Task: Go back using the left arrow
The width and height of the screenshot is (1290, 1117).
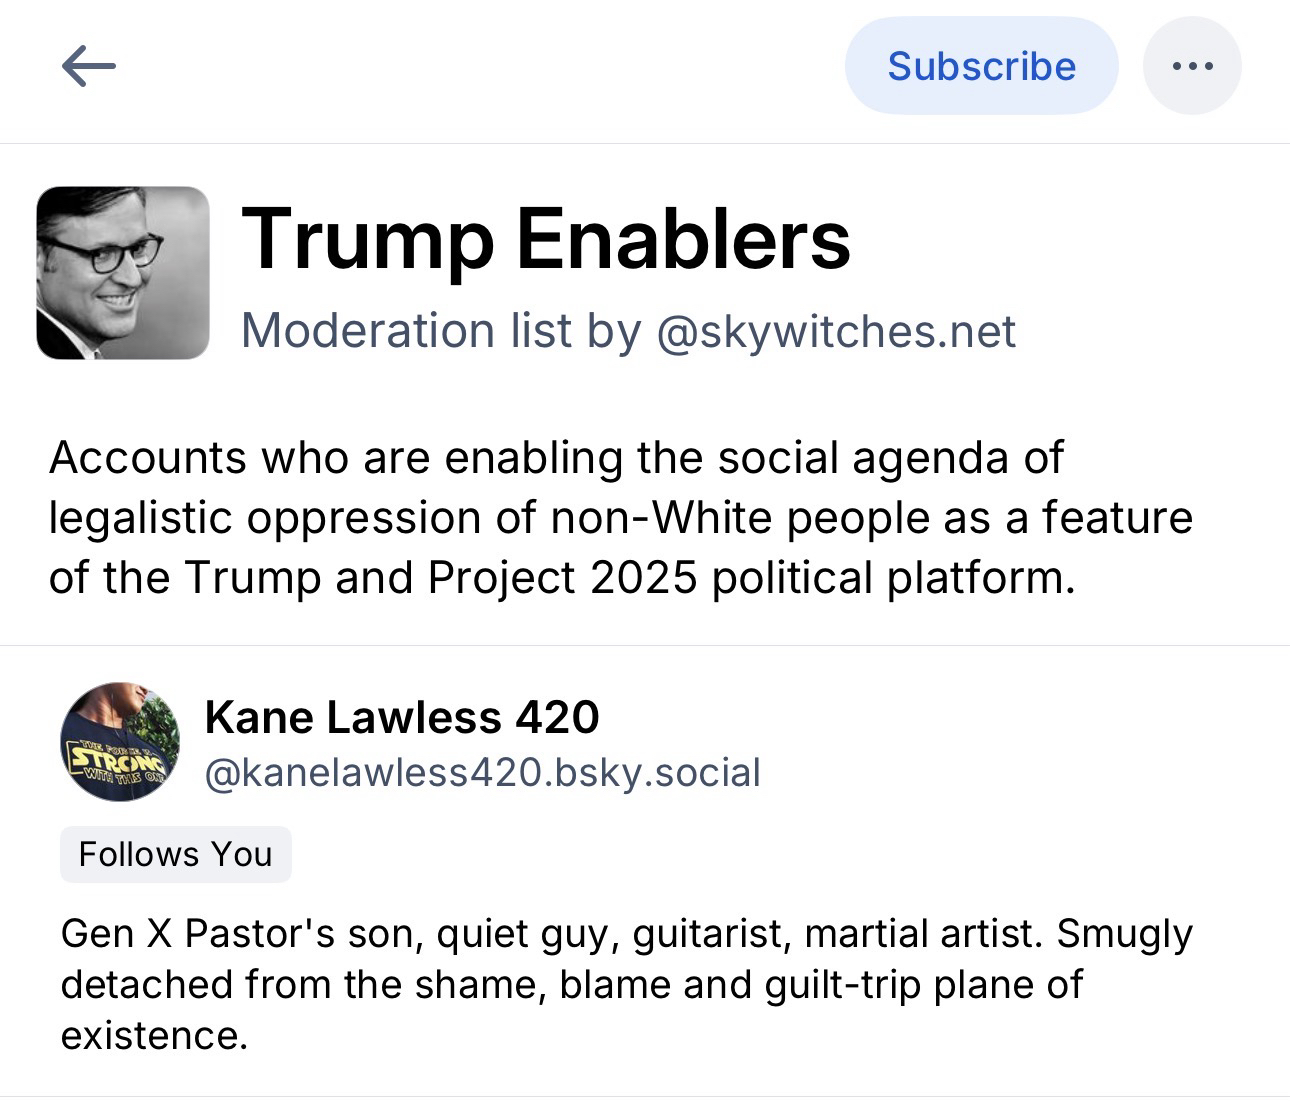Action: tap(89, 67)
